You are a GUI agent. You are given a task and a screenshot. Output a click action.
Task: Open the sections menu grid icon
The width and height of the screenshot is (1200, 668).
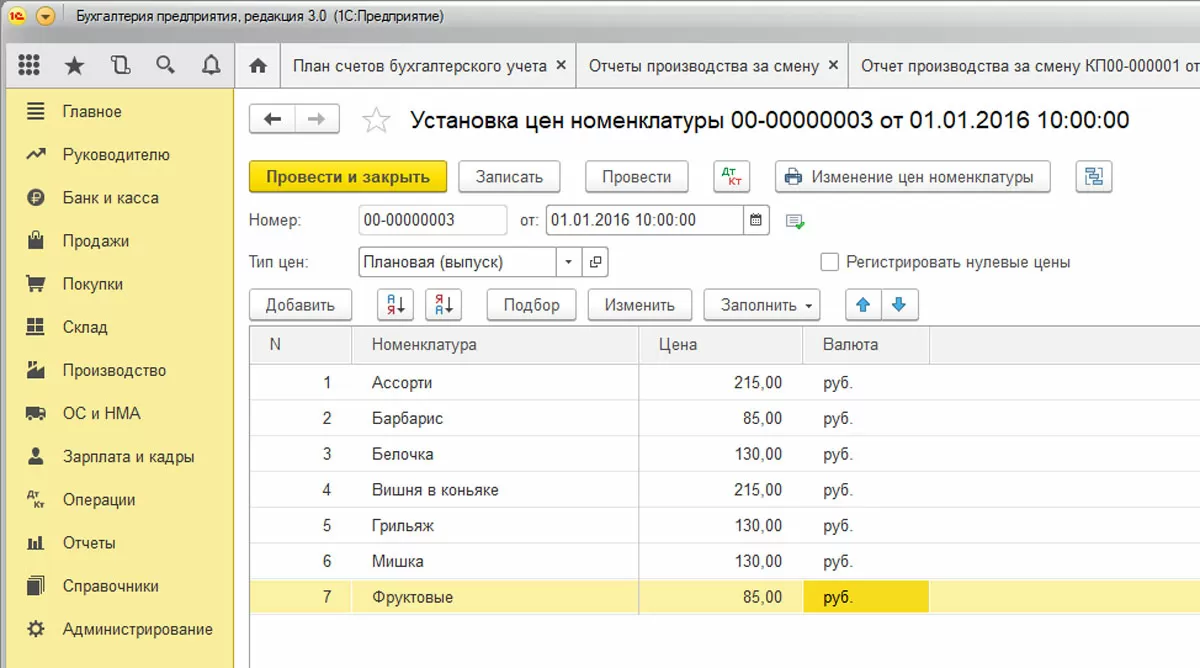click(x=30, y=66)
